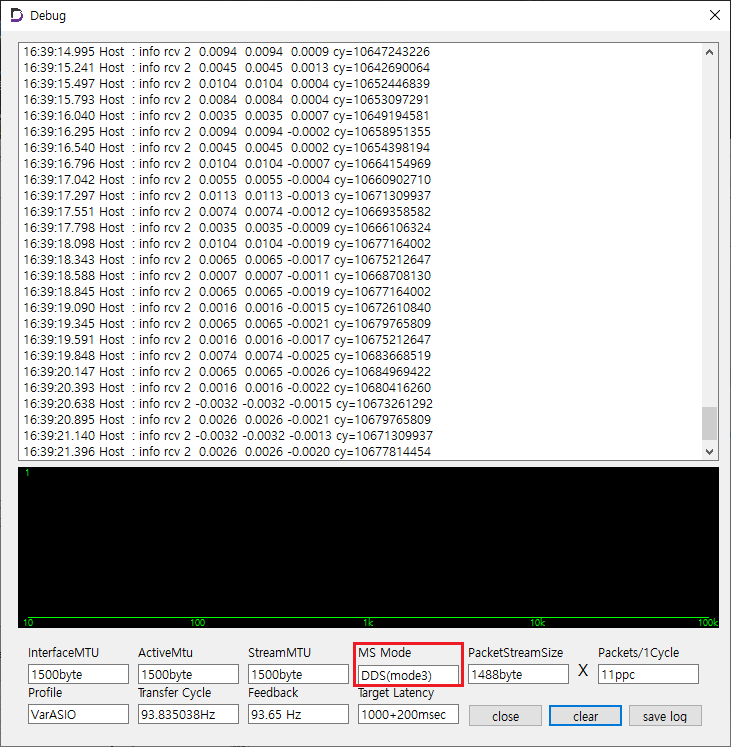Click the Debug window app icon
The height and width of the screenshot is (747, 731).
coord(16,16)
